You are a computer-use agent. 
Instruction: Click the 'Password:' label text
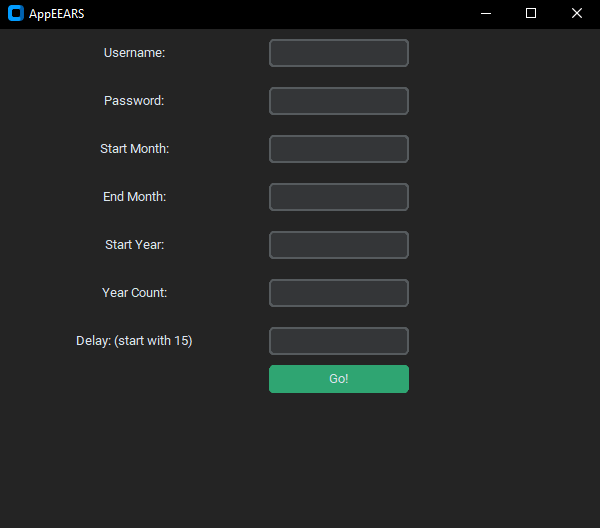click(x=134, y=101)
